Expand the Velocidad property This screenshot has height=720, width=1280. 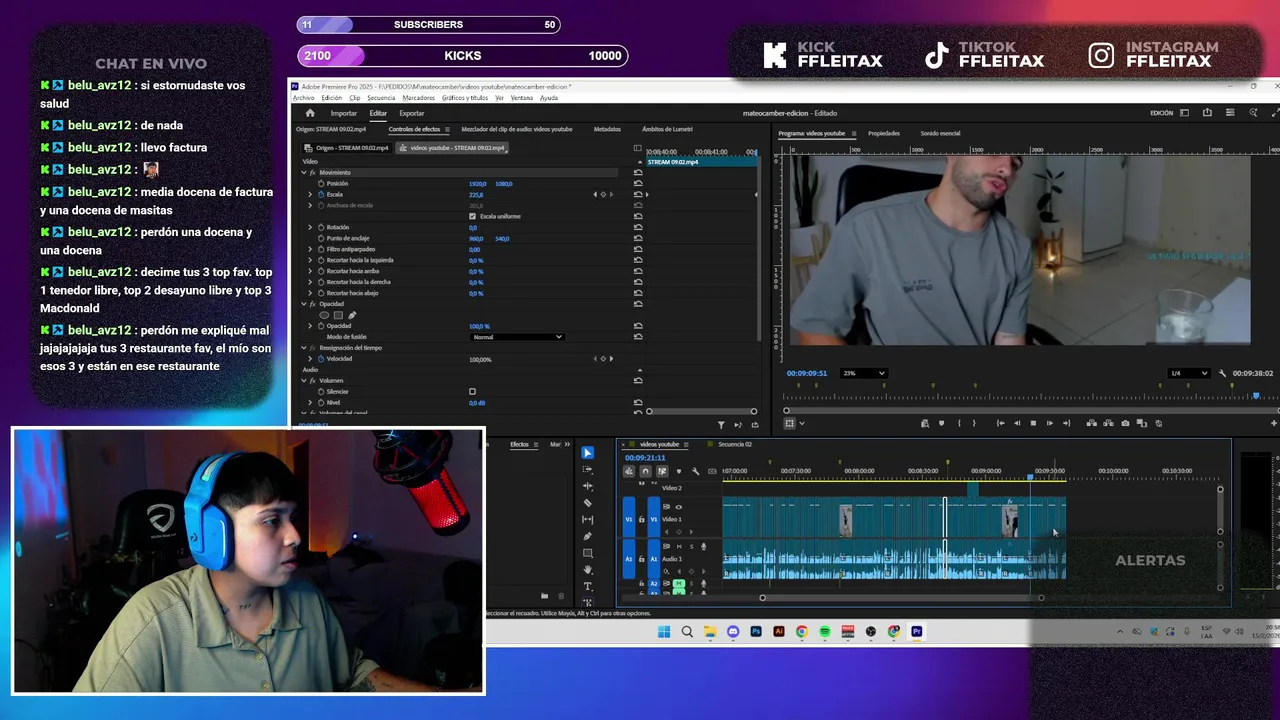pyautogui.click(x=310, y=359)
